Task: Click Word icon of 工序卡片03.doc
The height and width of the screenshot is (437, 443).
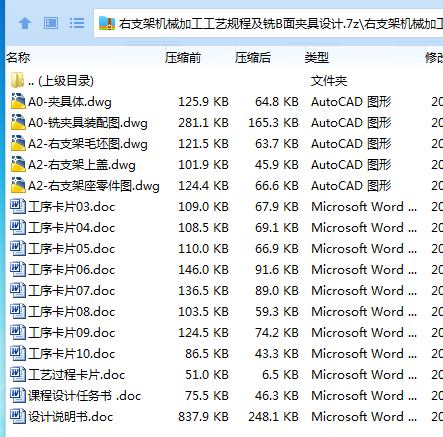Action: click(18, 206)
